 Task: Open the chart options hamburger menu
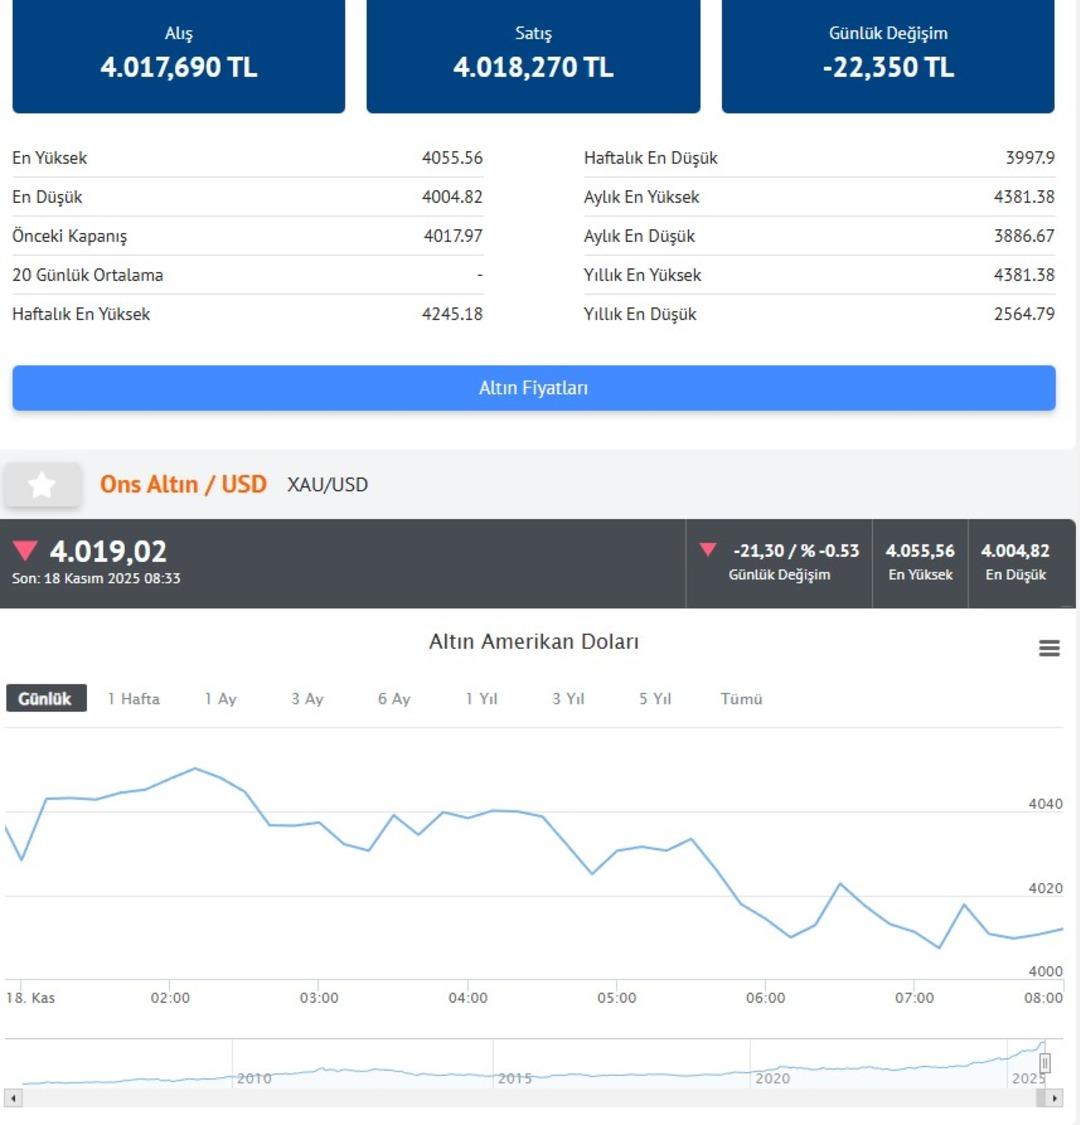click(1048, 648)
